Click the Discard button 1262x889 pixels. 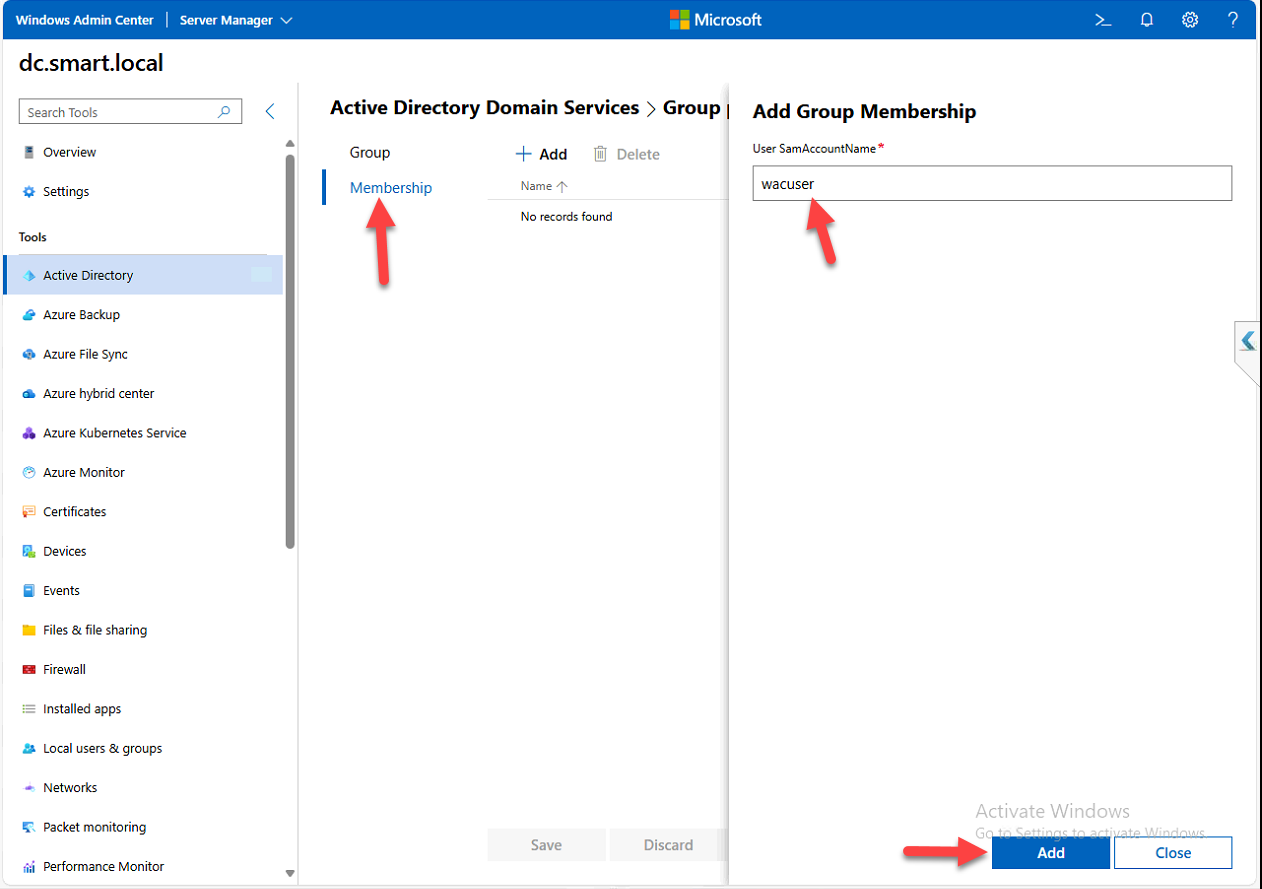click(669, 845)
